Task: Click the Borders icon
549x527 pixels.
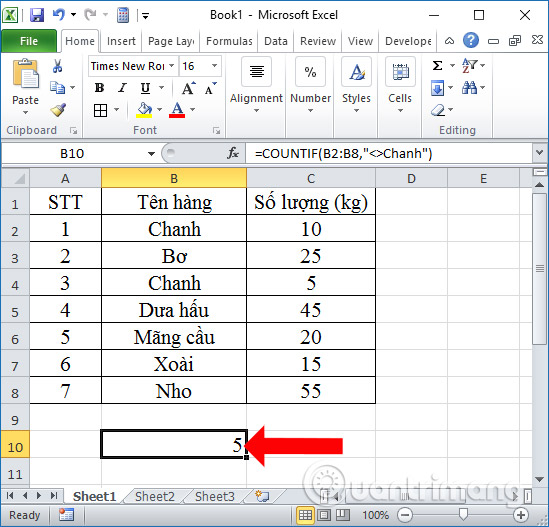Action: (x=100, y=110)
